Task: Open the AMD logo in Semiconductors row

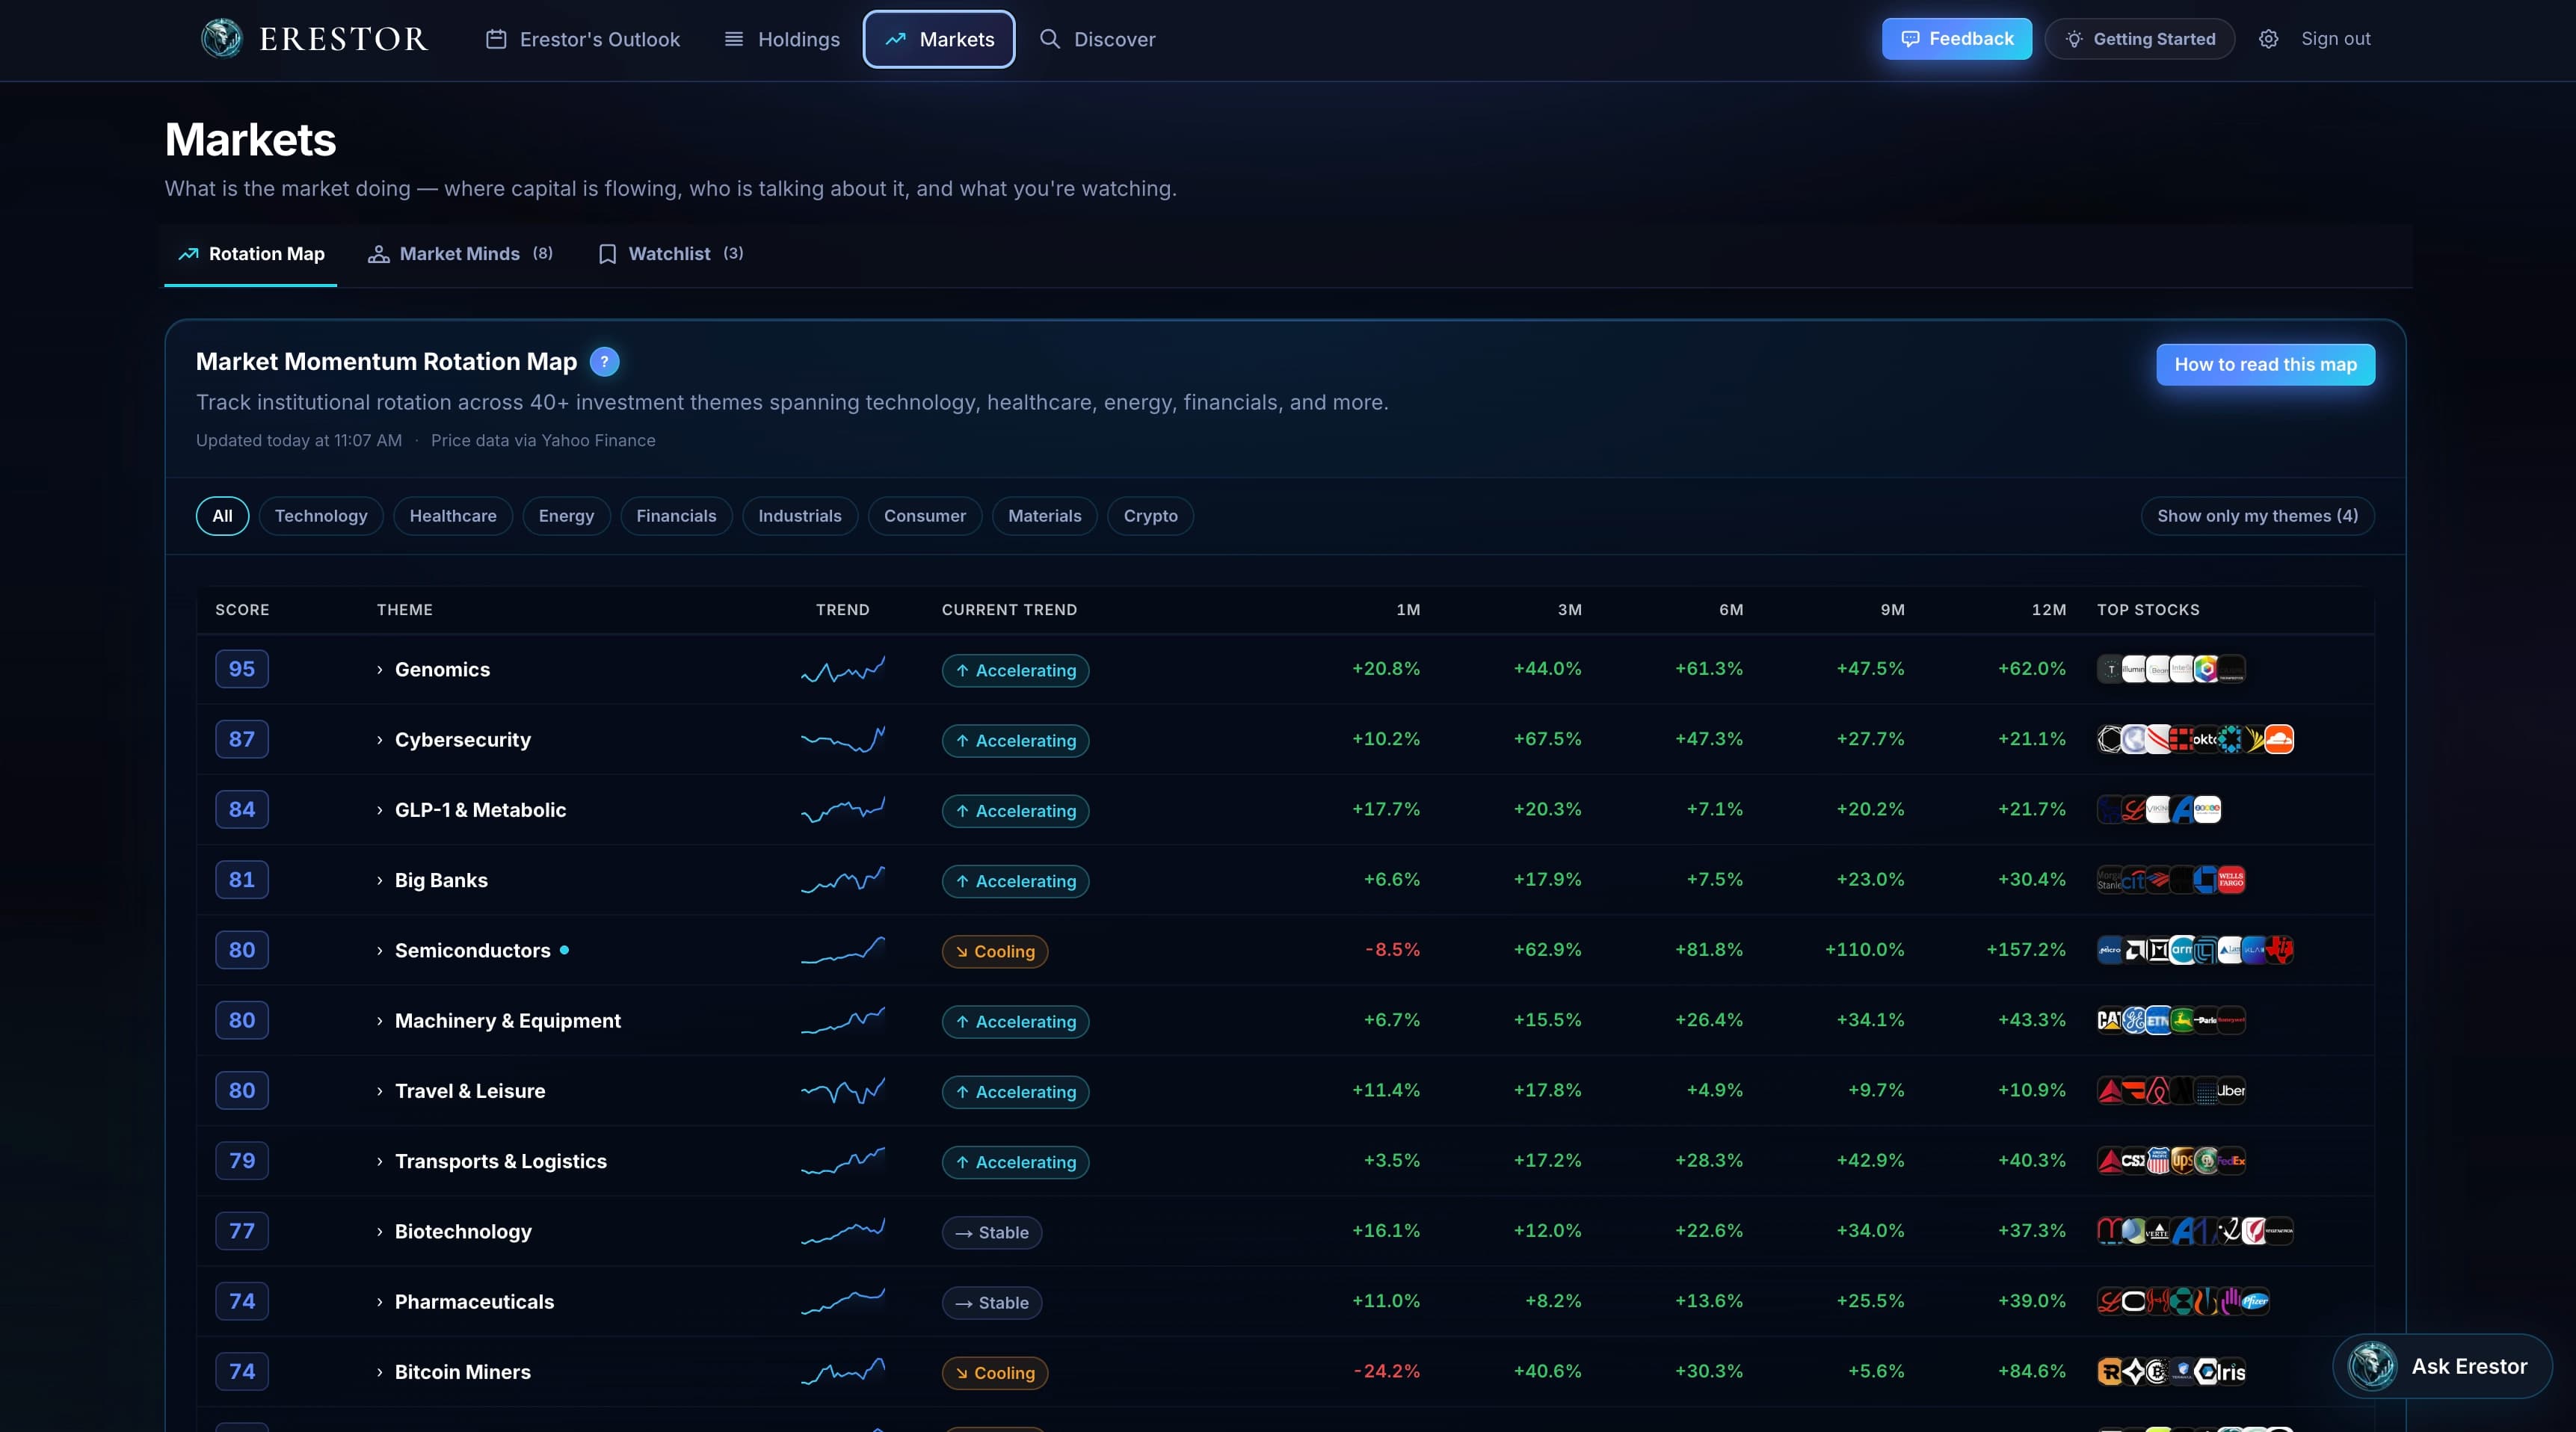Action: 2134,950
